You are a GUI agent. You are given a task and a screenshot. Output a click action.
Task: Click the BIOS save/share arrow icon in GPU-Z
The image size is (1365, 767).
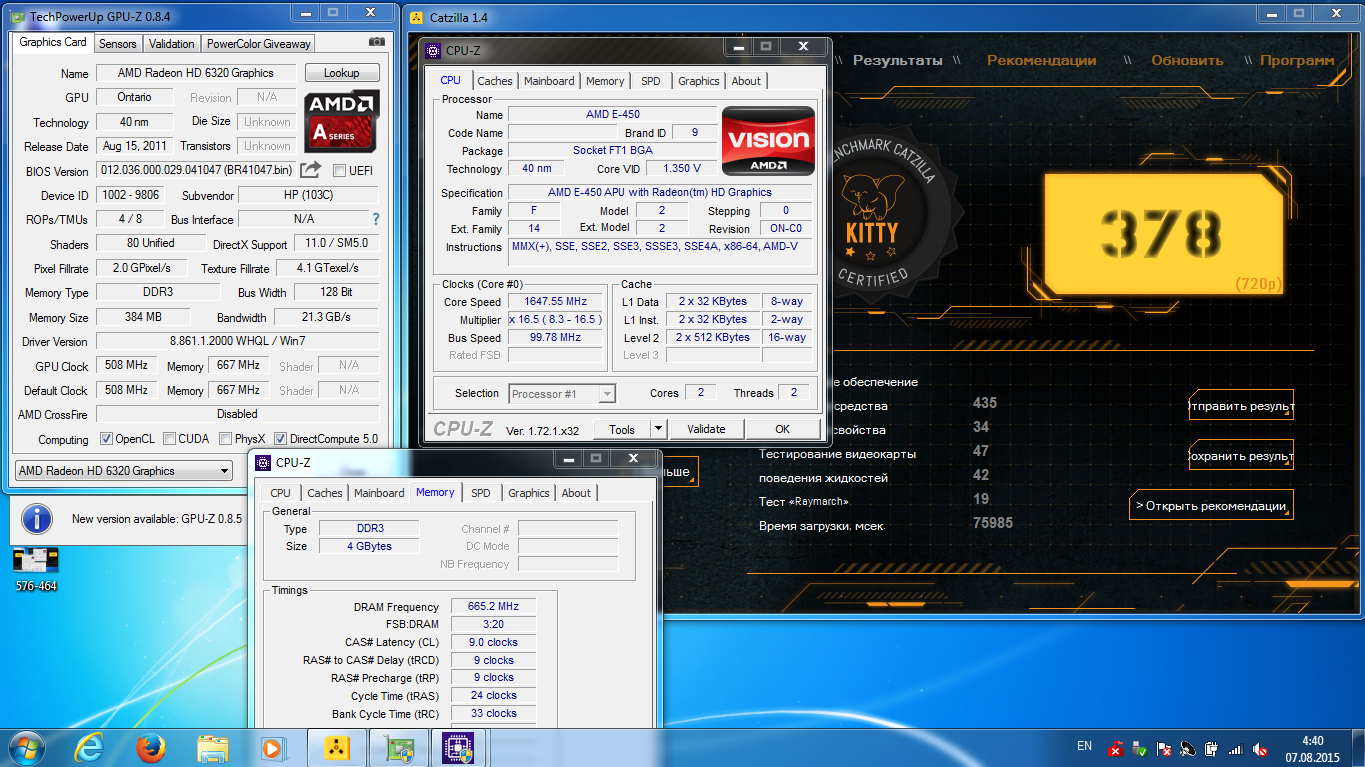[x=311, y=170]
